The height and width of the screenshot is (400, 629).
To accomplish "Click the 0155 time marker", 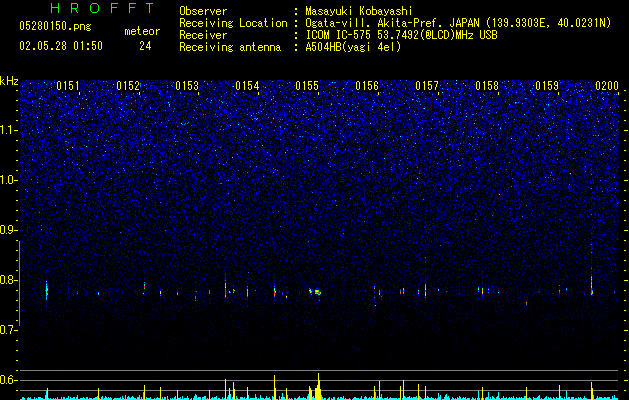I will coord(307,86).
